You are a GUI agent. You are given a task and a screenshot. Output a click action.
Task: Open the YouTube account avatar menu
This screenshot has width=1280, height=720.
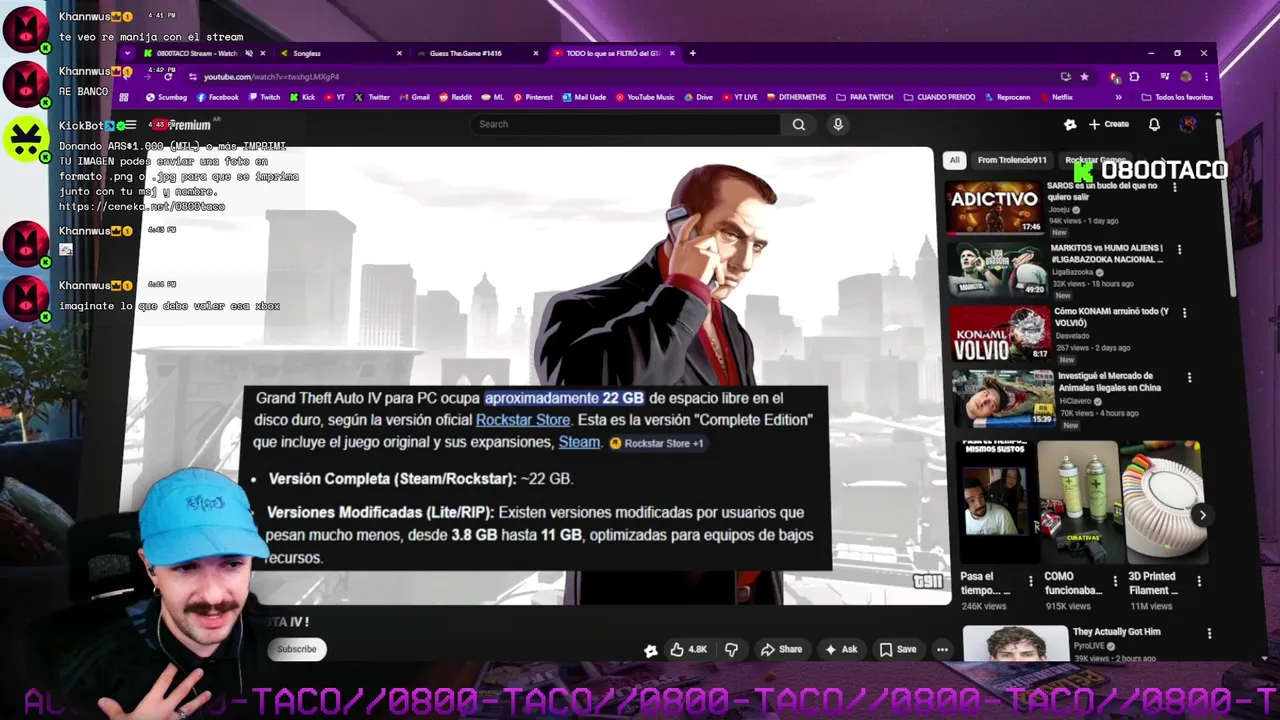coord(1188,124)
